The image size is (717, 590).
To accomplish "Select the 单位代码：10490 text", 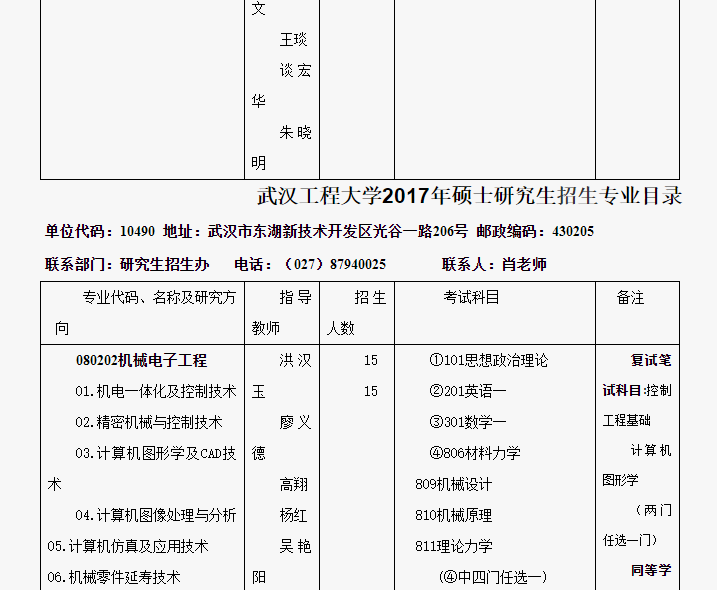I will click(99, 231).
